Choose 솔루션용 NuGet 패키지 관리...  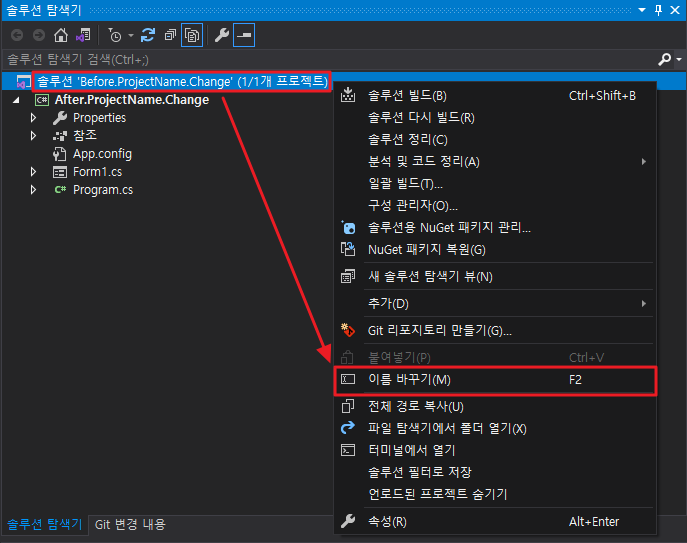pyautogui.click(x=495, y=227)
